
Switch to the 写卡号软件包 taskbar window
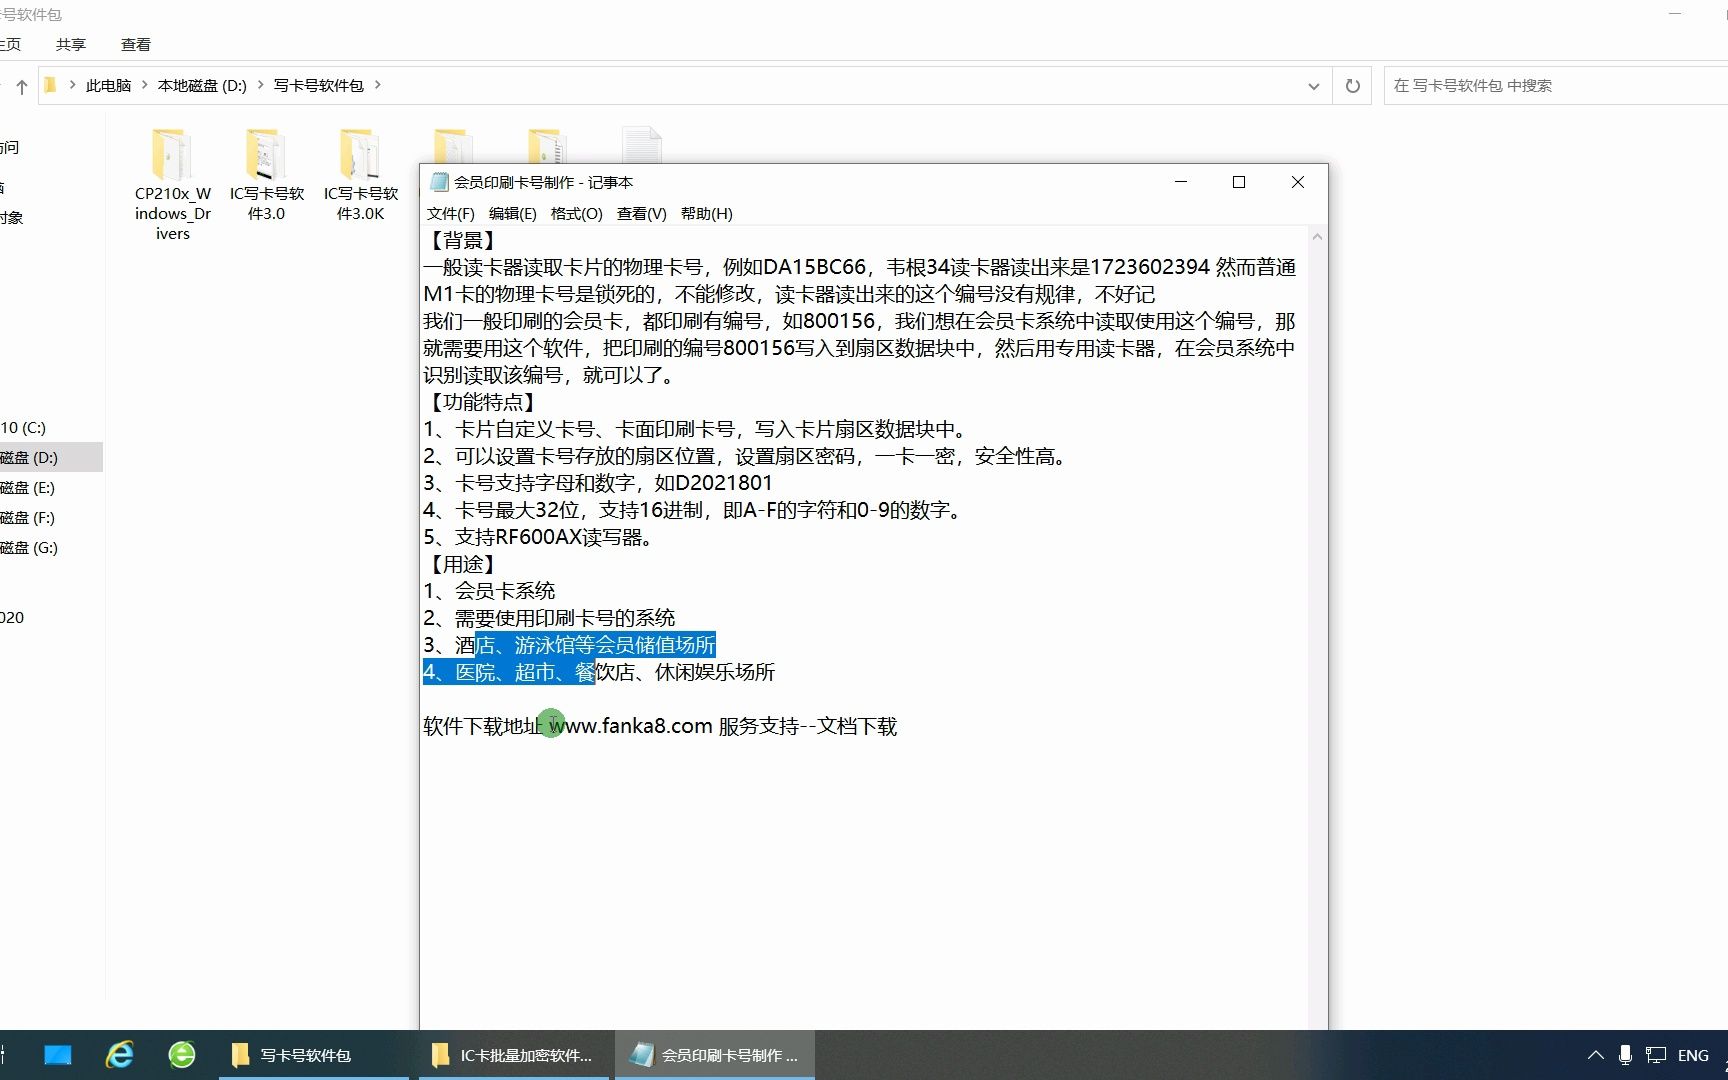tap(314, 1055)
